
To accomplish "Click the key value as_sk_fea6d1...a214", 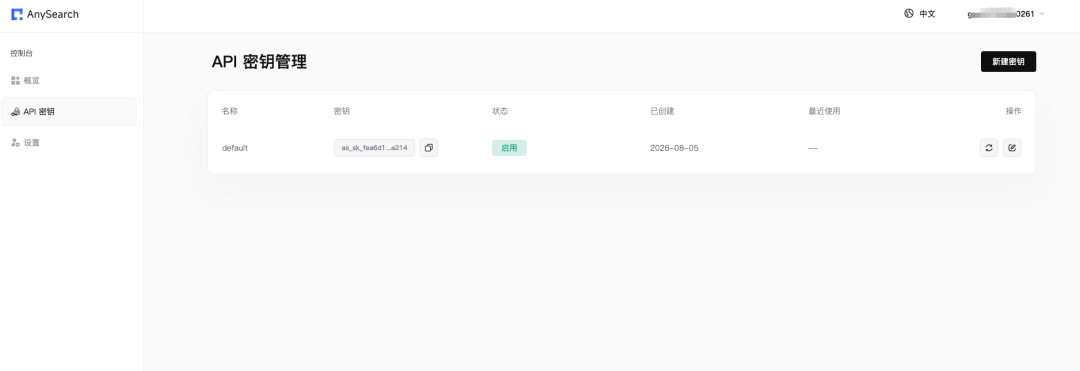I will pyautogui.click(x=375, y=147).
